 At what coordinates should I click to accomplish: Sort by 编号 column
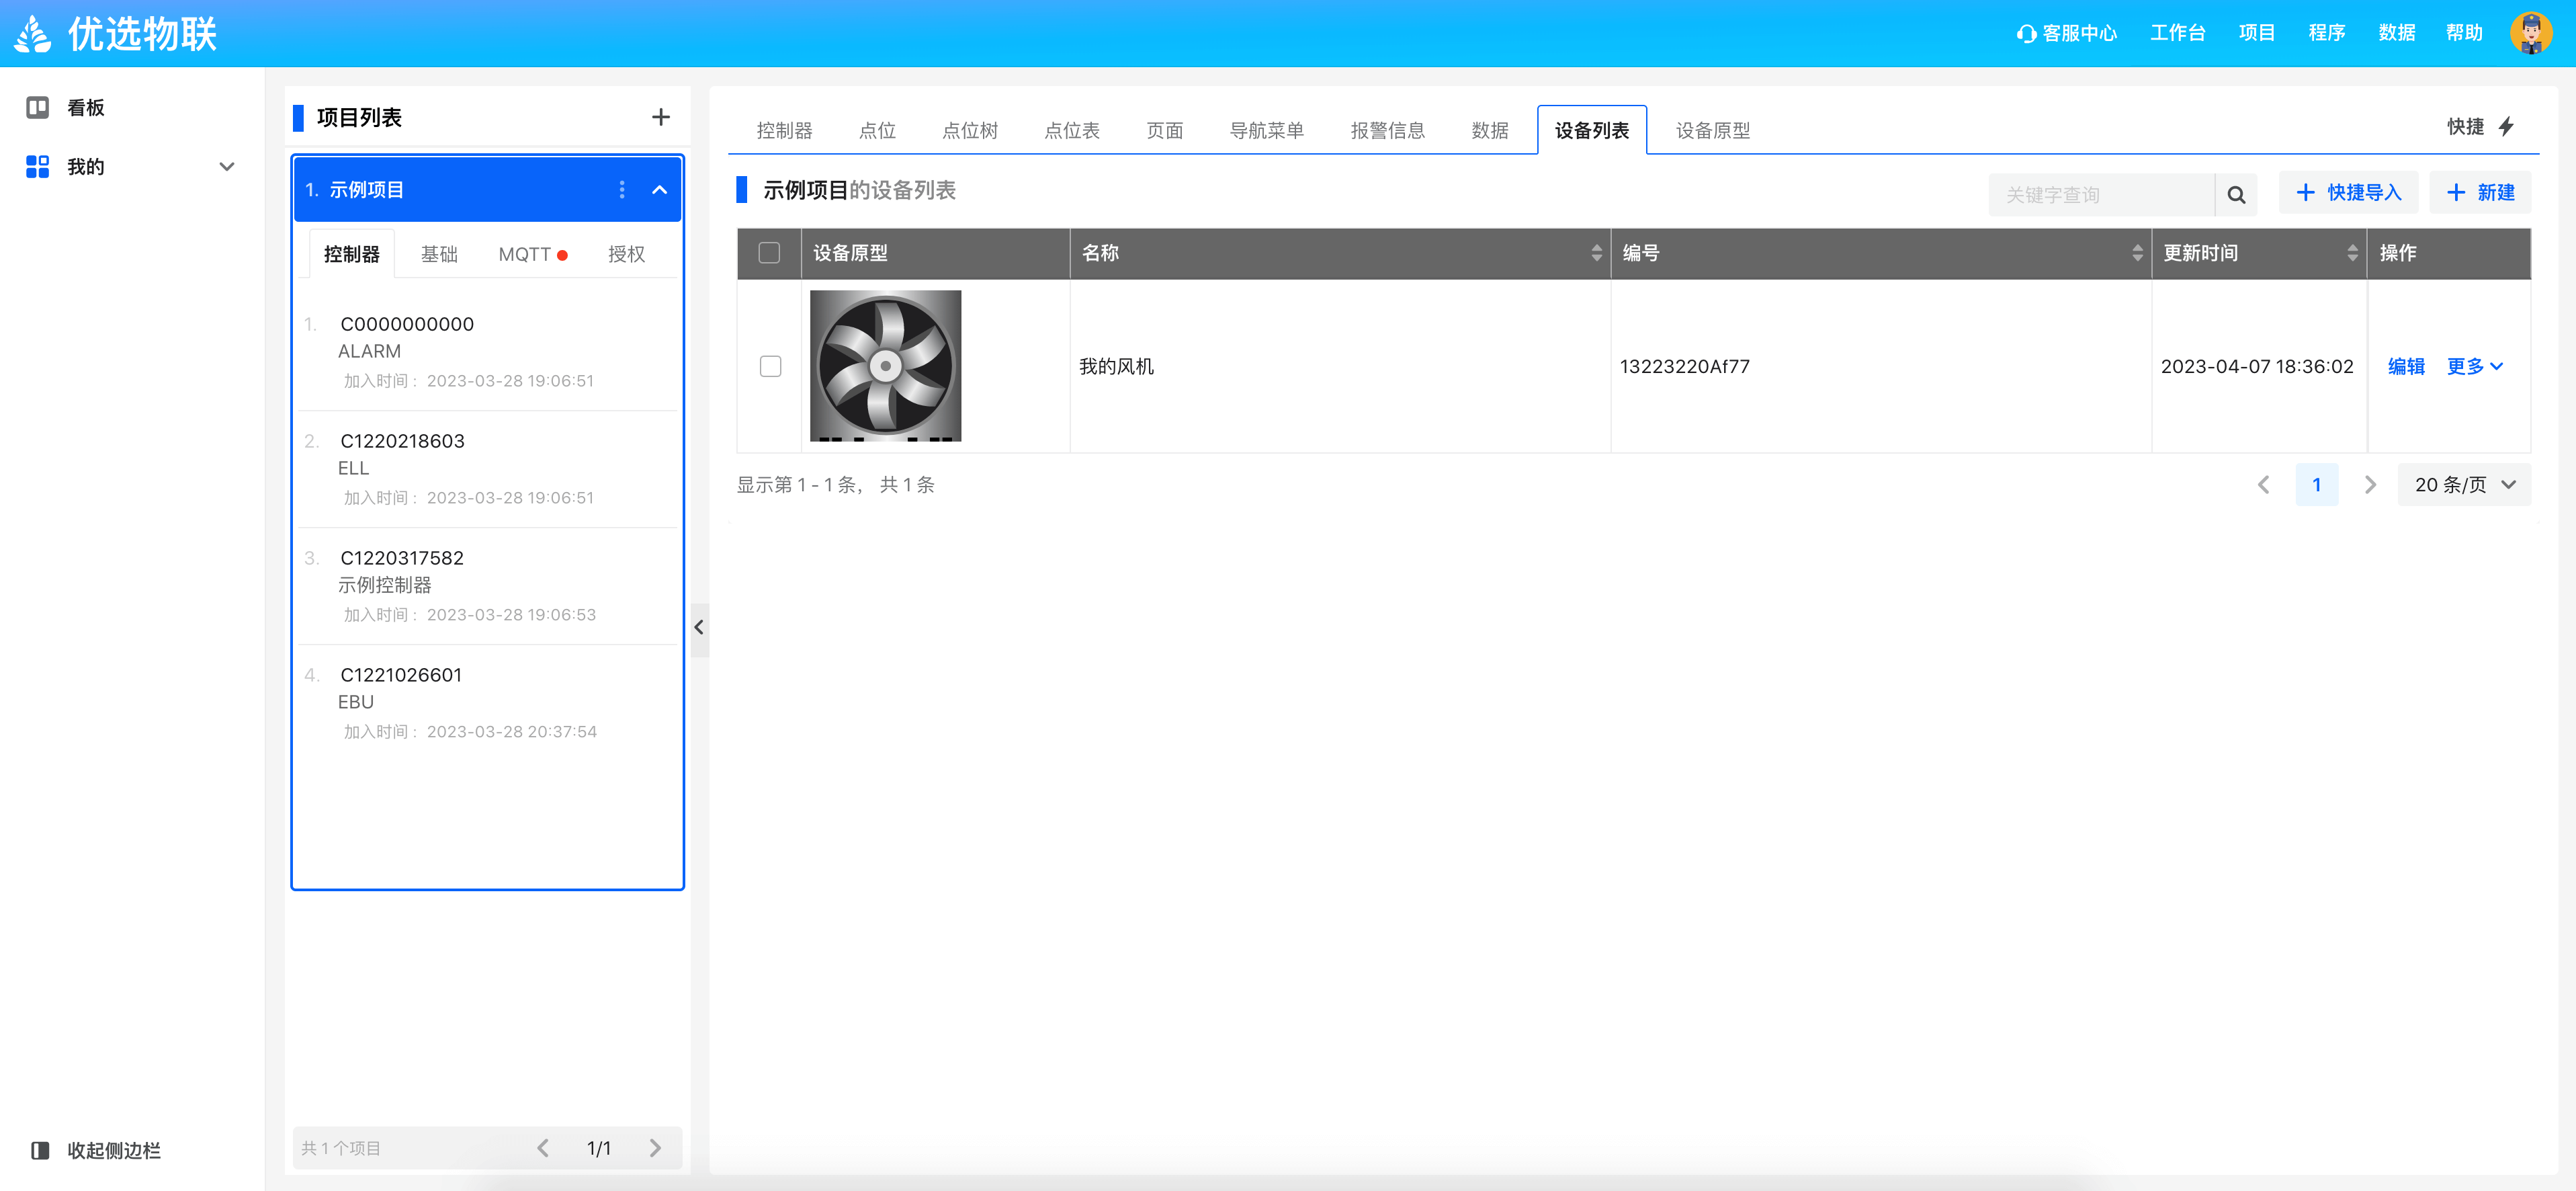(2138, 253)
